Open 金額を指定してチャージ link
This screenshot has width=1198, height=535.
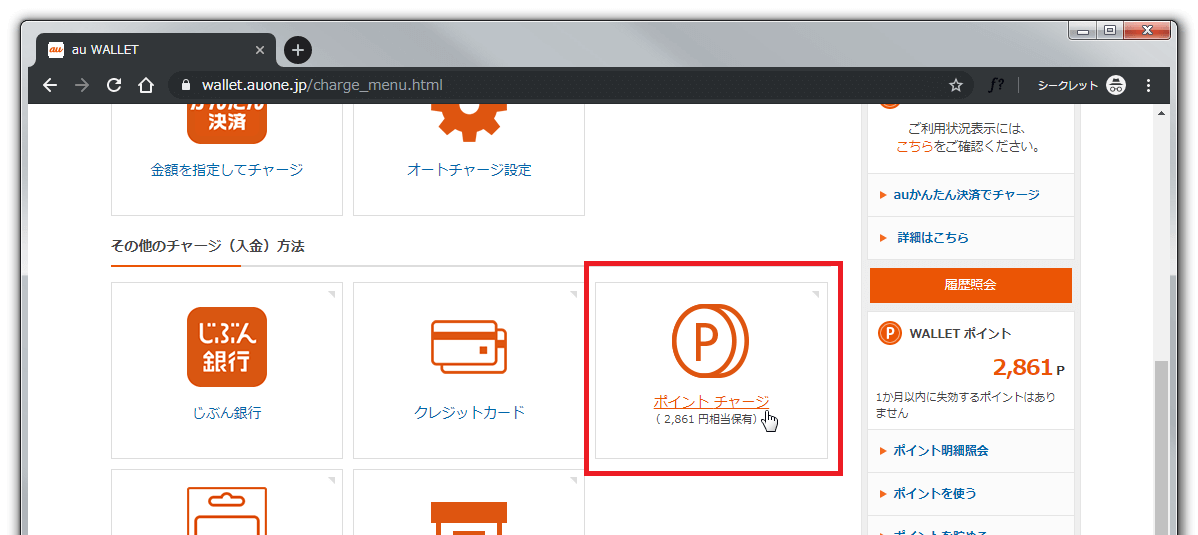point(227,170)
